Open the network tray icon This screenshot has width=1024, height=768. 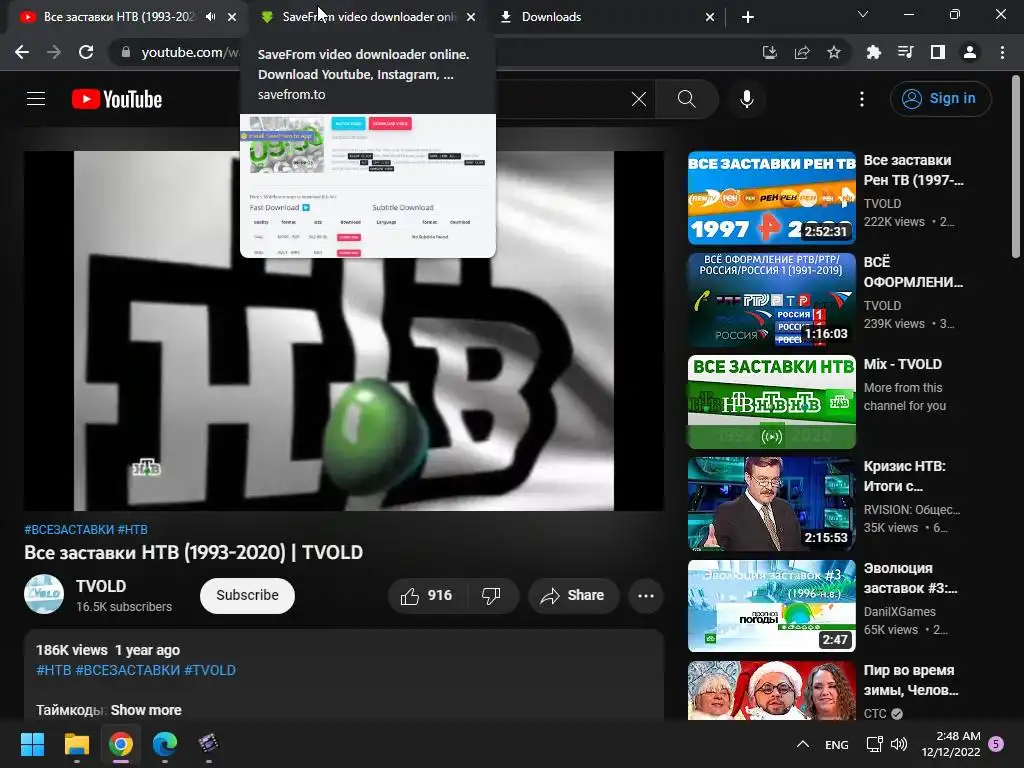874,744
